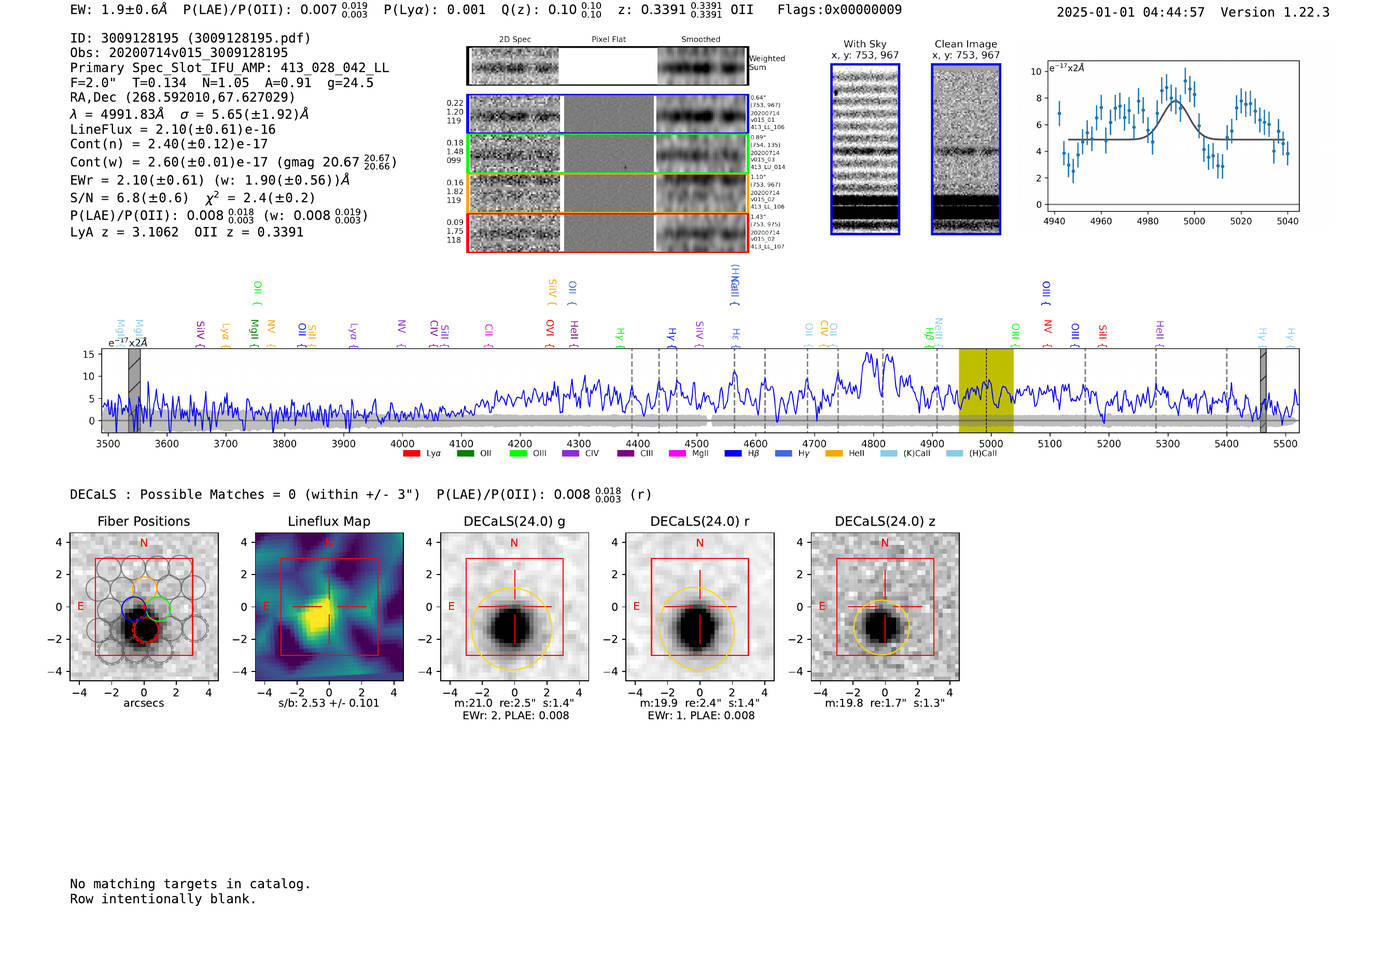Viewport: 1400px width, 953px height.
Task: Click the 's/b: 2.53 +/- 0.101' caption
Action: pos(329,703)
